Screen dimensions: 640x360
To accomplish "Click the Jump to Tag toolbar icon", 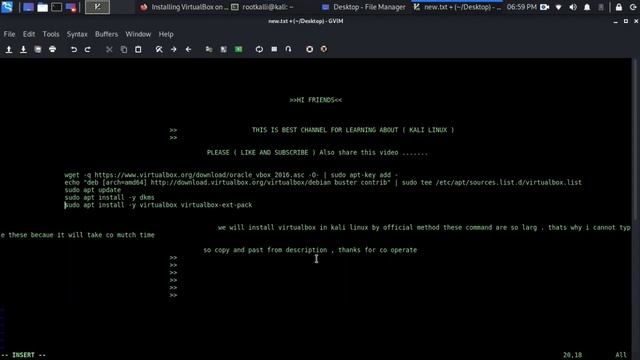I will tap(289, 49).
